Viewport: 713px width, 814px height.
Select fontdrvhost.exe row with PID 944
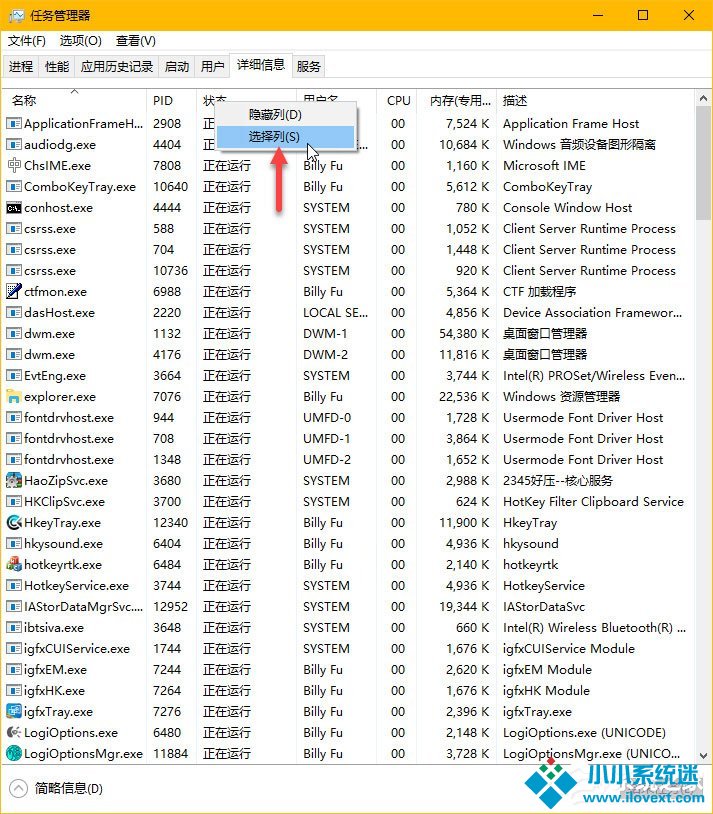coord(348,417)
